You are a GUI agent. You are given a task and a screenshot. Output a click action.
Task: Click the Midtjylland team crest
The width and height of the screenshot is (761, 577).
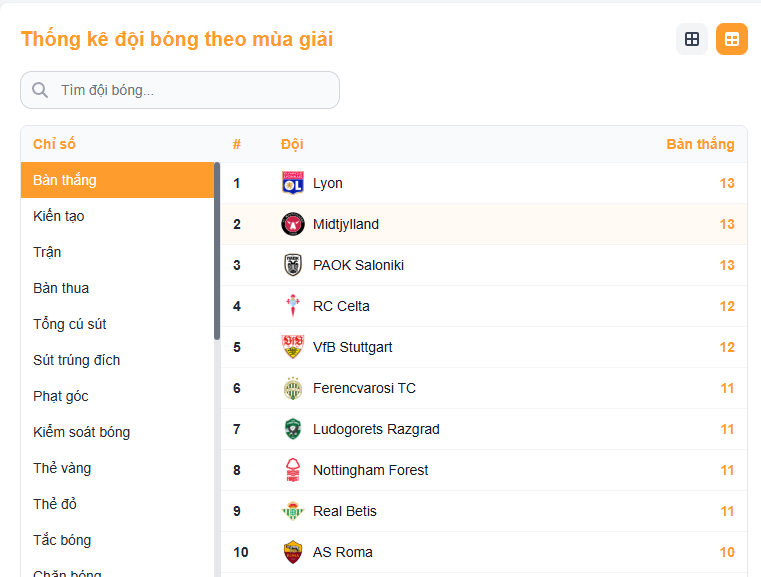pyautogui.click(x=292, y=224)
